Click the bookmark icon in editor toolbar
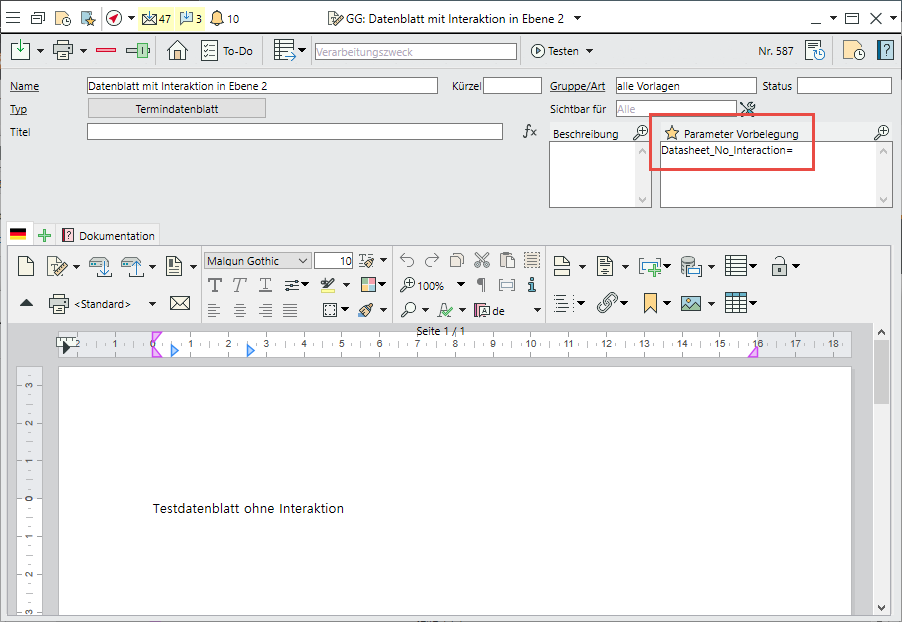The width and height of the screenshot is (902, 622). [650, 303]
